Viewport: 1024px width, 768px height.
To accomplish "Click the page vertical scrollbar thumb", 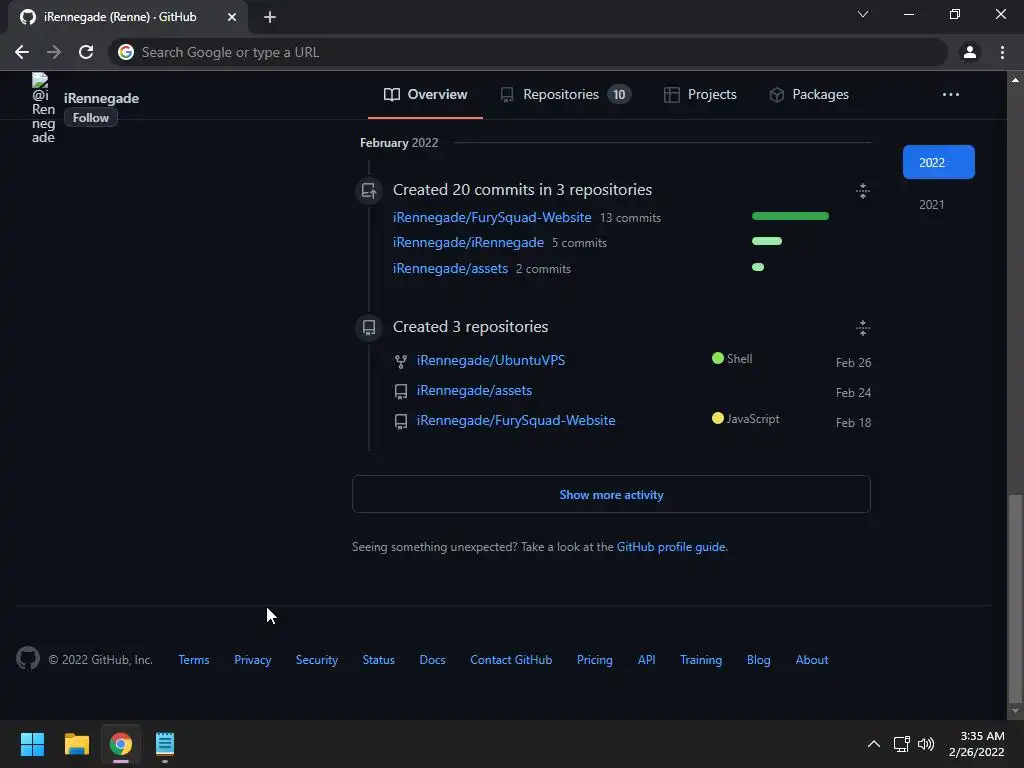I will (x=1015, y=598).
